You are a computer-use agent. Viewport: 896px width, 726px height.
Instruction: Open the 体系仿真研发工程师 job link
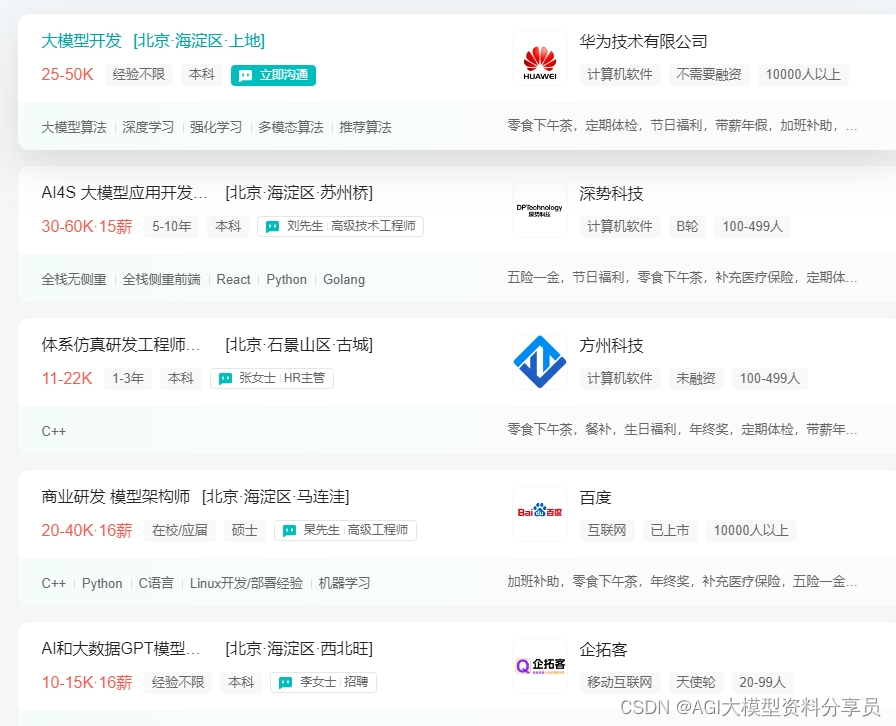(121, 345)
